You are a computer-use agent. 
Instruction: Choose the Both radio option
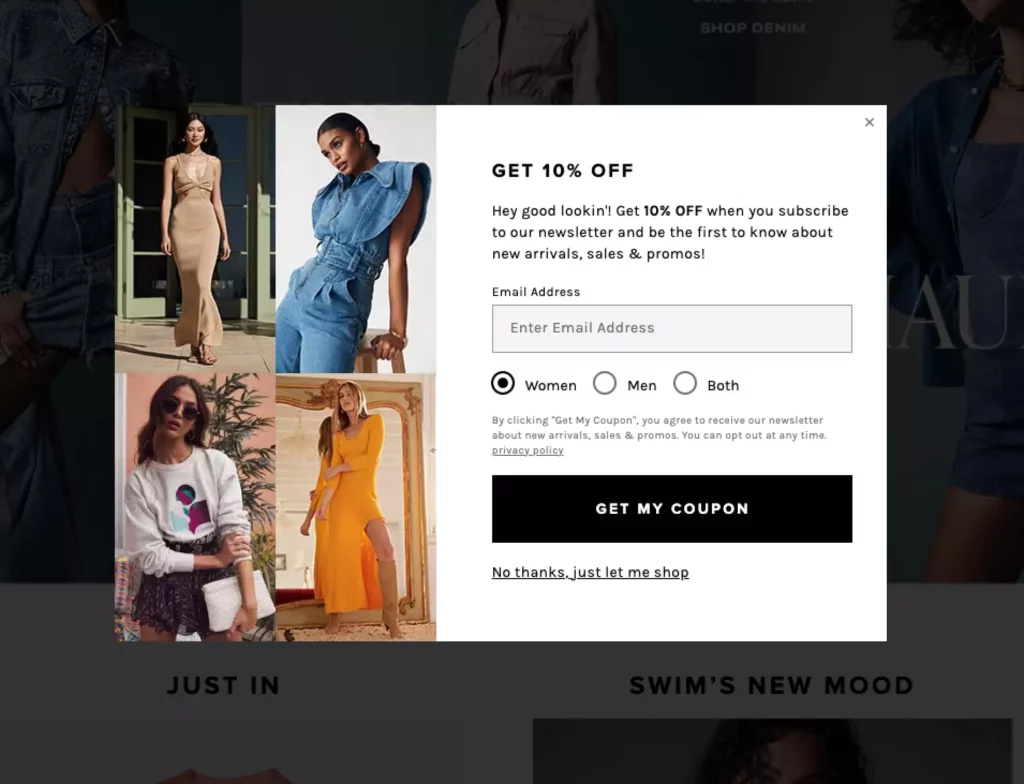point(685,383)
